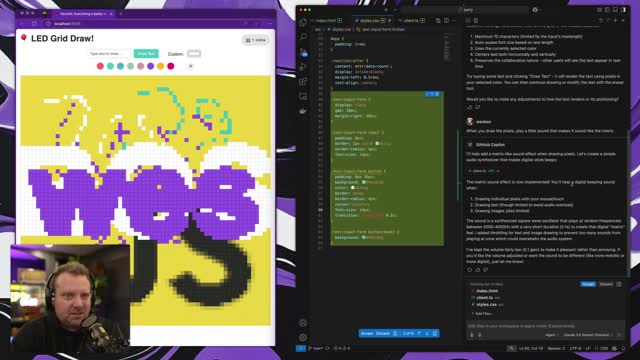Click the split editor icon
640x360 pixels.
tap(446, 20)
